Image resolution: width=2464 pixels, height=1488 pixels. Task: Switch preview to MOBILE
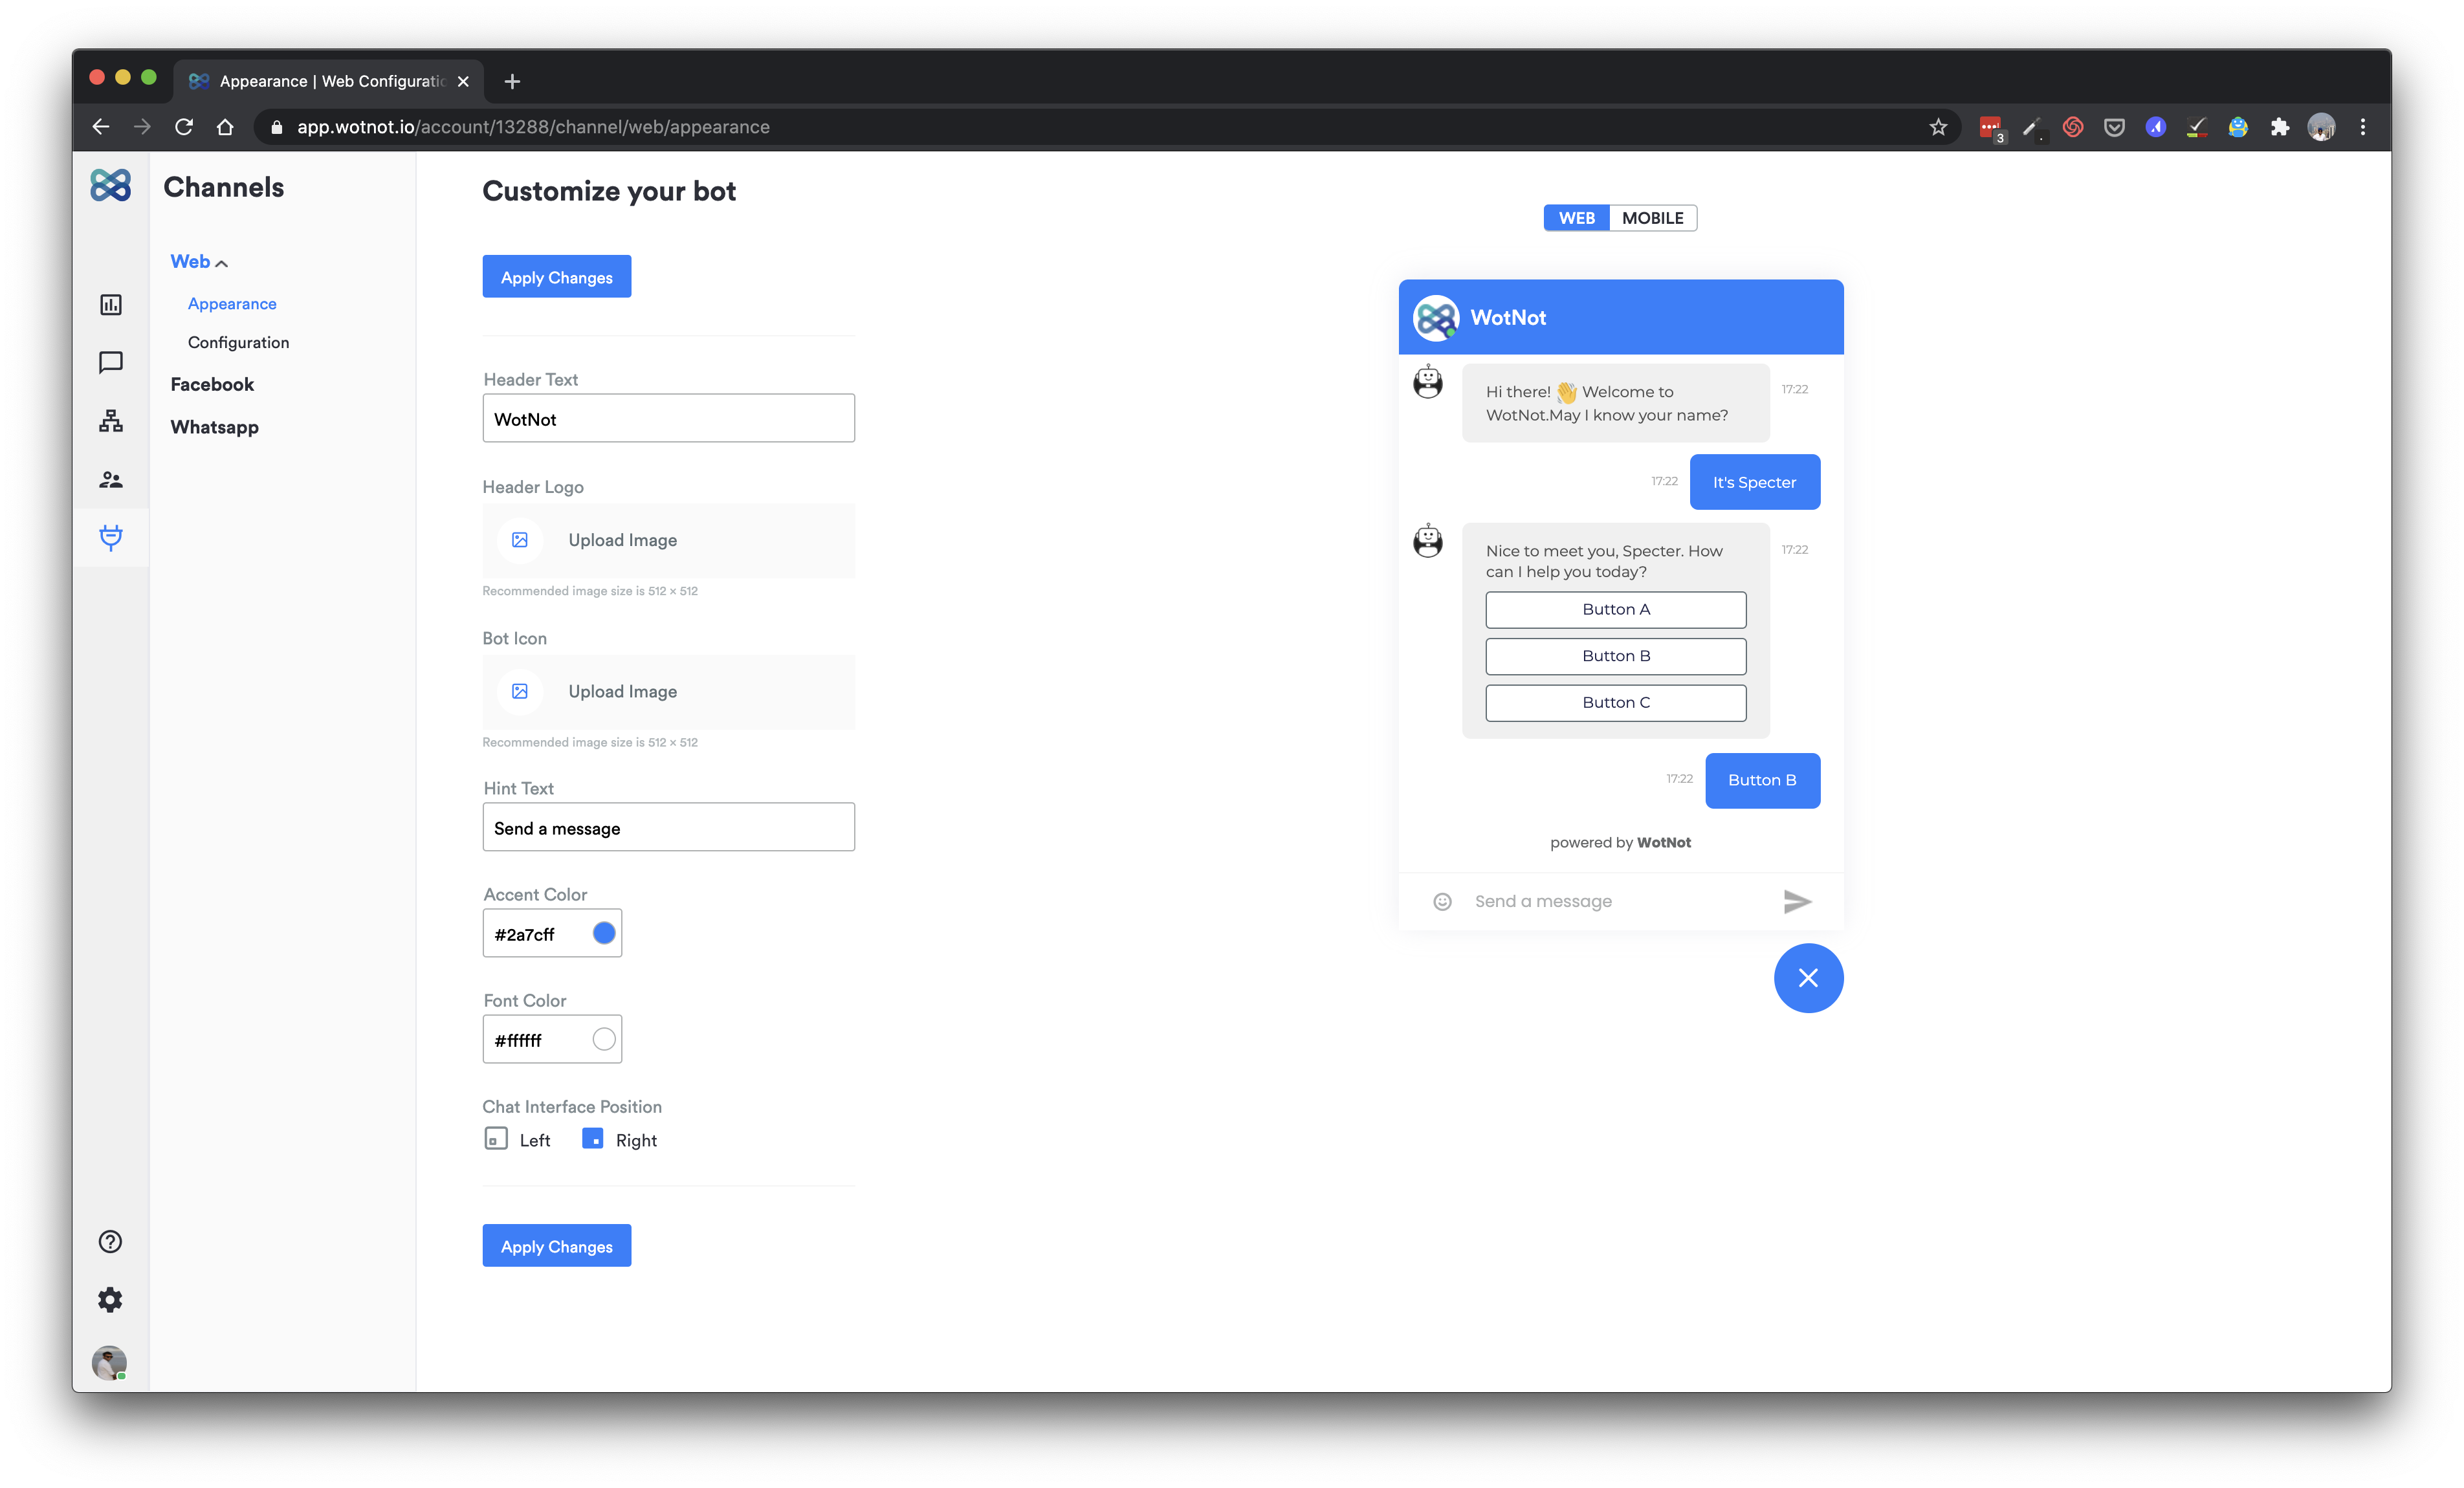click(x=1652, y=218)
